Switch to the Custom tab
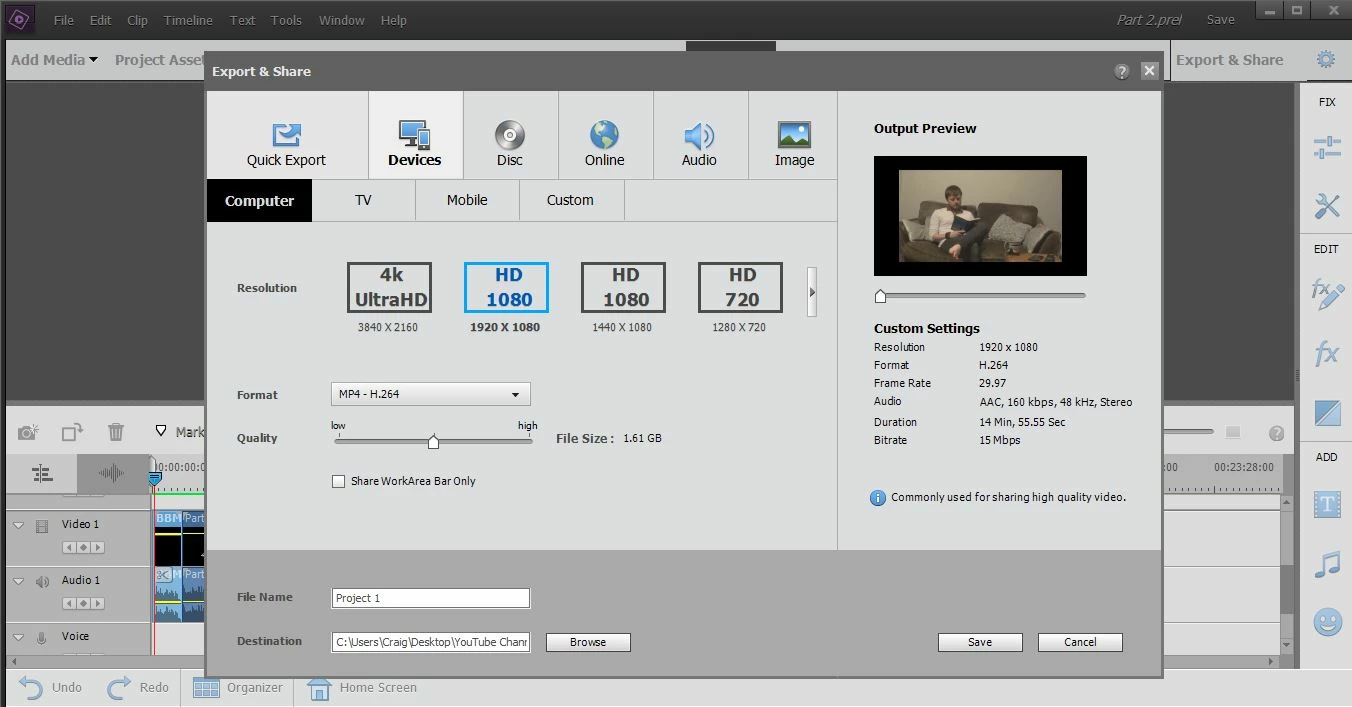Viewport: 1352px width, 707px height. [570, 200]
